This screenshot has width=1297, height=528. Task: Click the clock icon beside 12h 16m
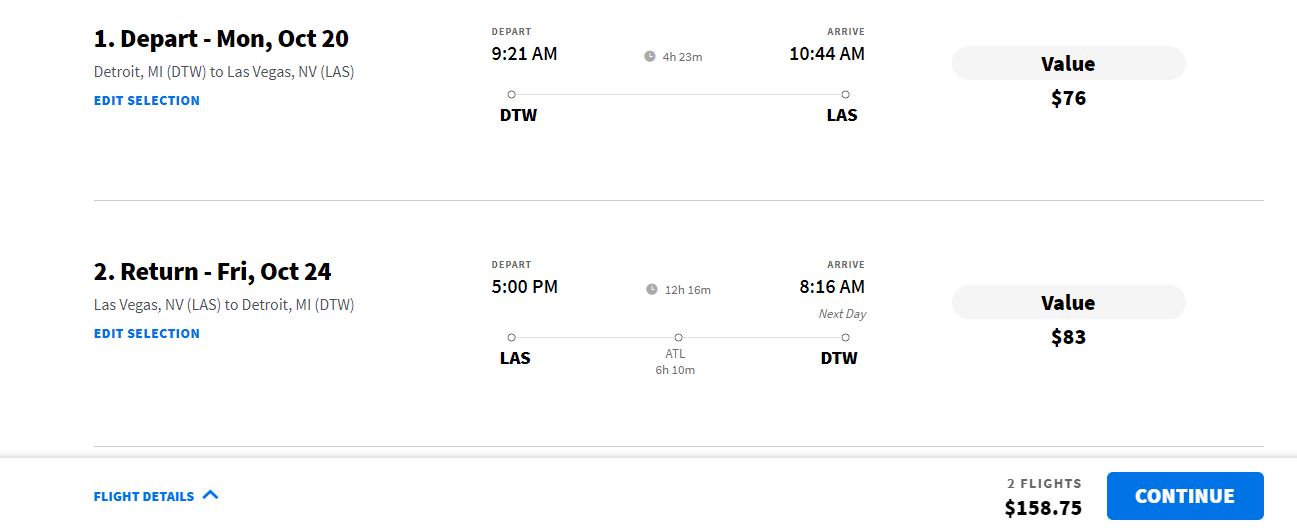click(x=652, y=289)
